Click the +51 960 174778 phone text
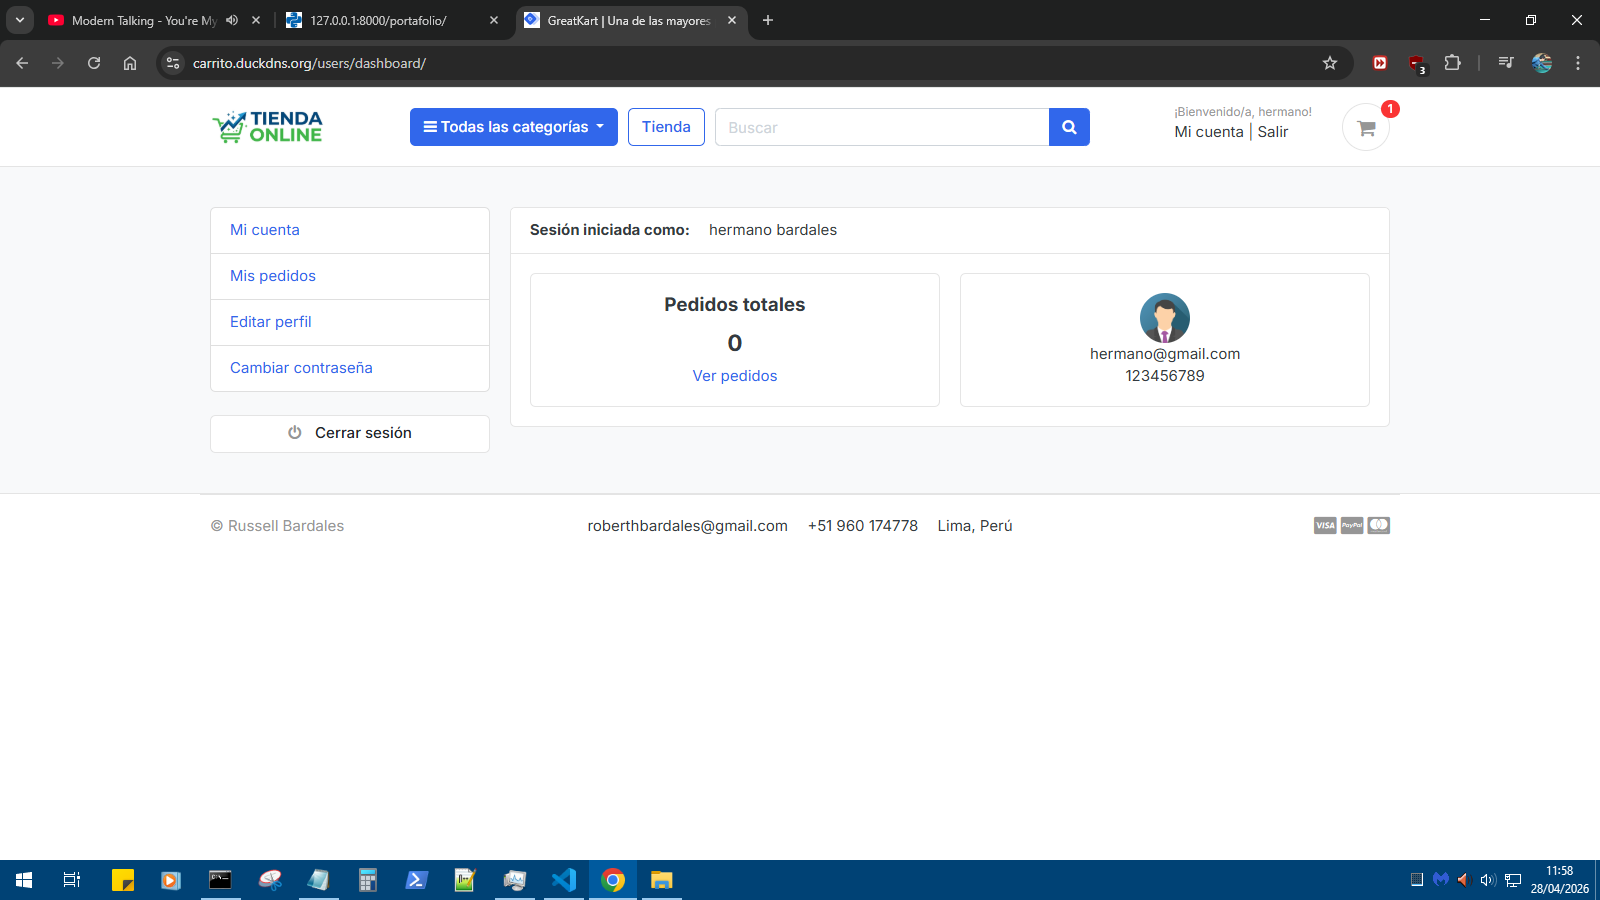The height and width of the screenshot is (900, 1600). coord(863,526)
